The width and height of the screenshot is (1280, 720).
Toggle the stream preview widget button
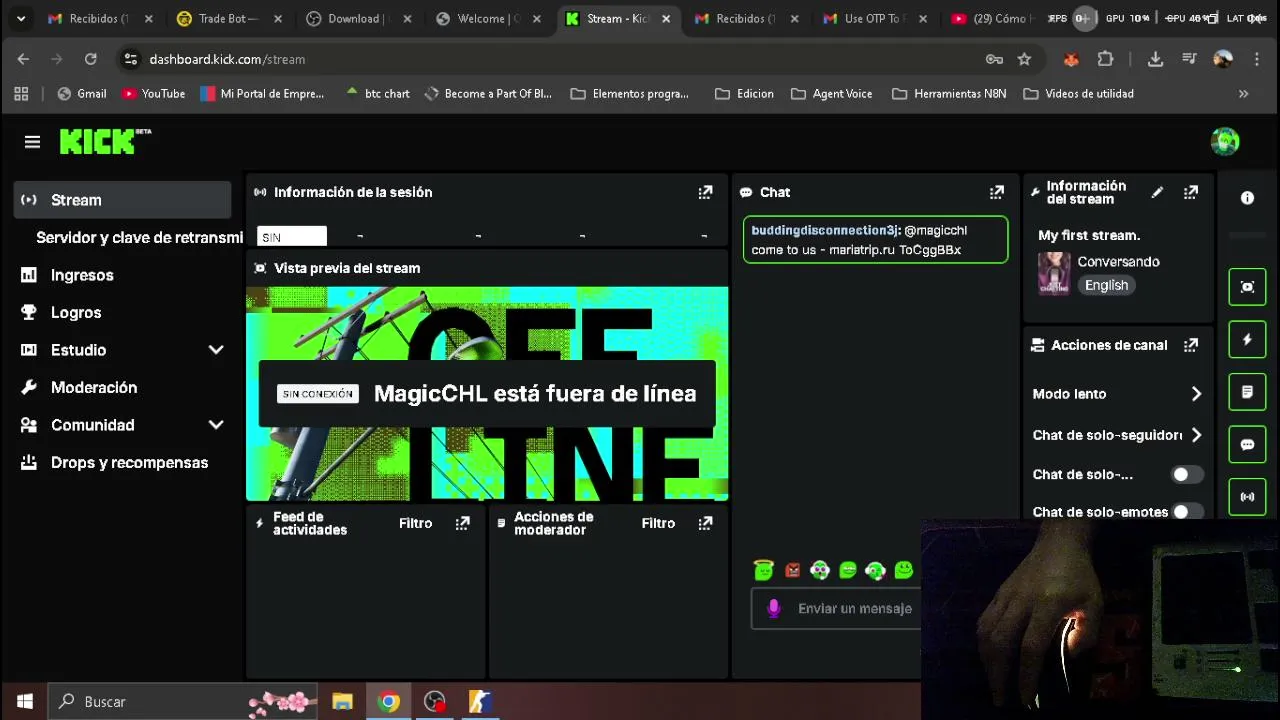point(1247,287)
